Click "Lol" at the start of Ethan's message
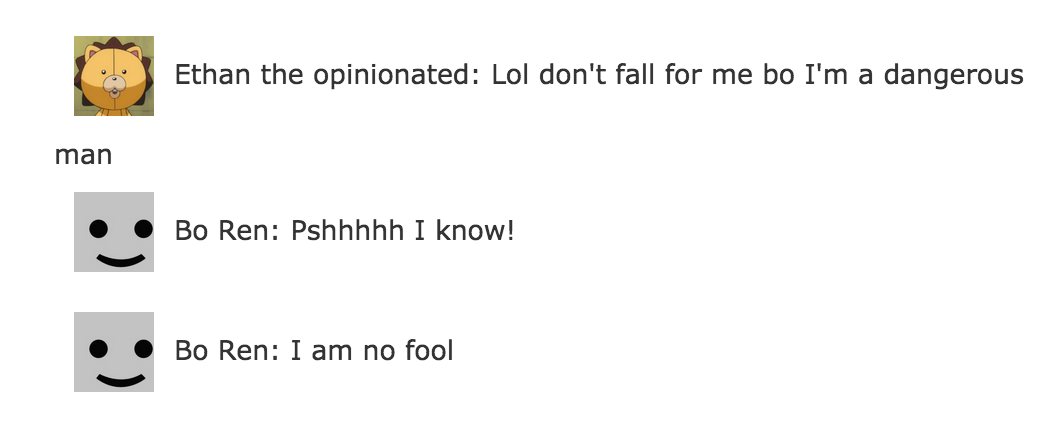 point(510,76)
